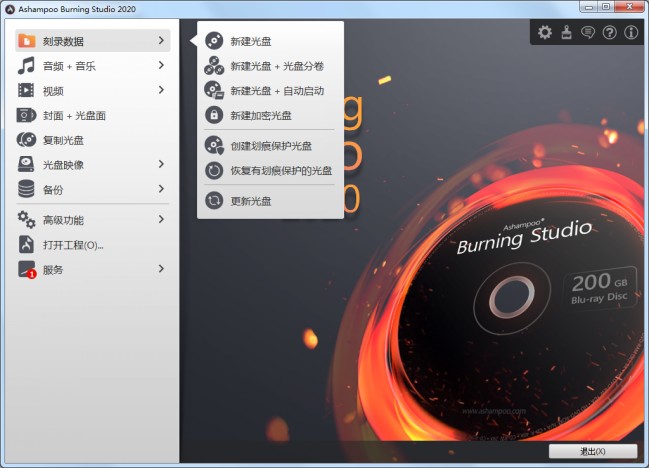Expand the 光盘映像 submenu arrow

161,164
